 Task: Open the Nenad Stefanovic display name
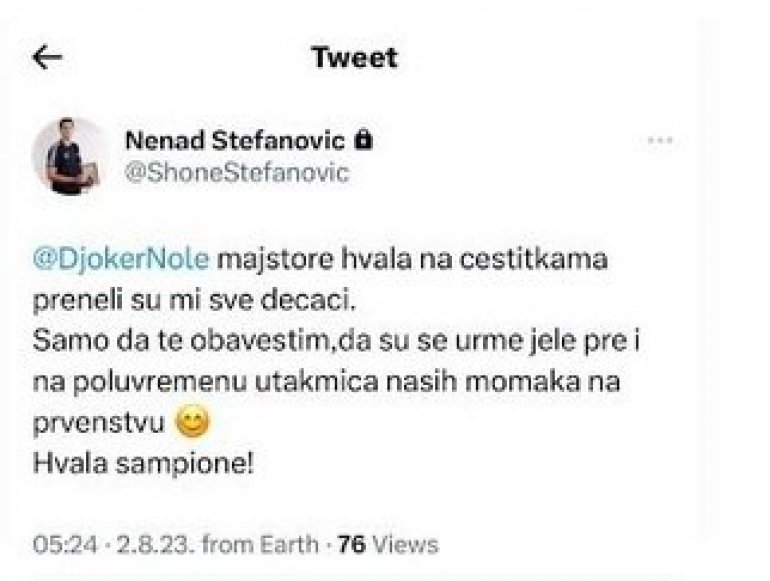point(235,141)
